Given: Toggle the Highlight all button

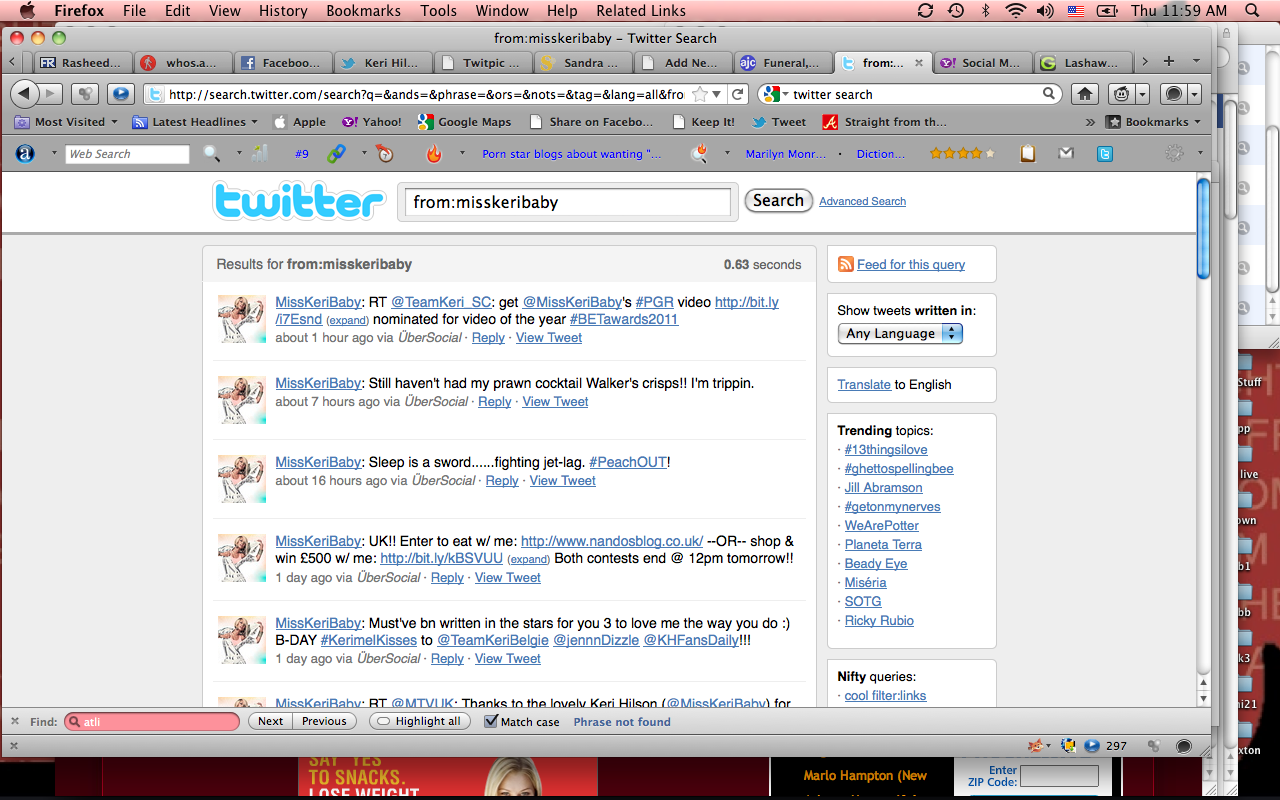Looking at the screenshot, I should (420, 721).
